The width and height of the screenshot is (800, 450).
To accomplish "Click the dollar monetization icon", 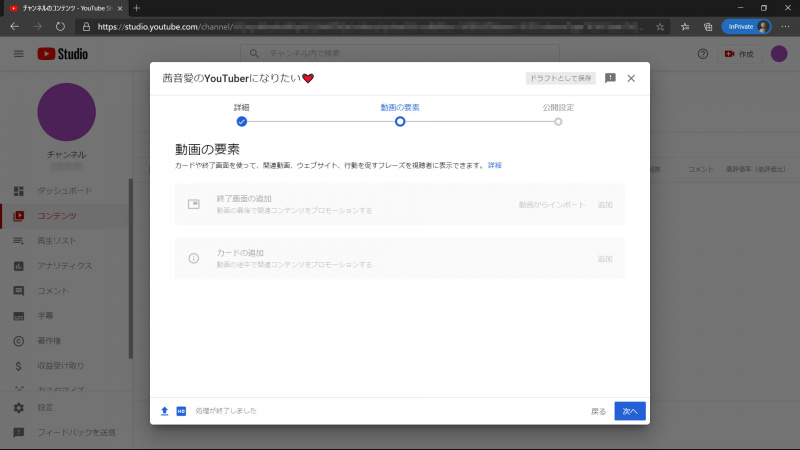I will pyautogui.click(x=18, y=366).
